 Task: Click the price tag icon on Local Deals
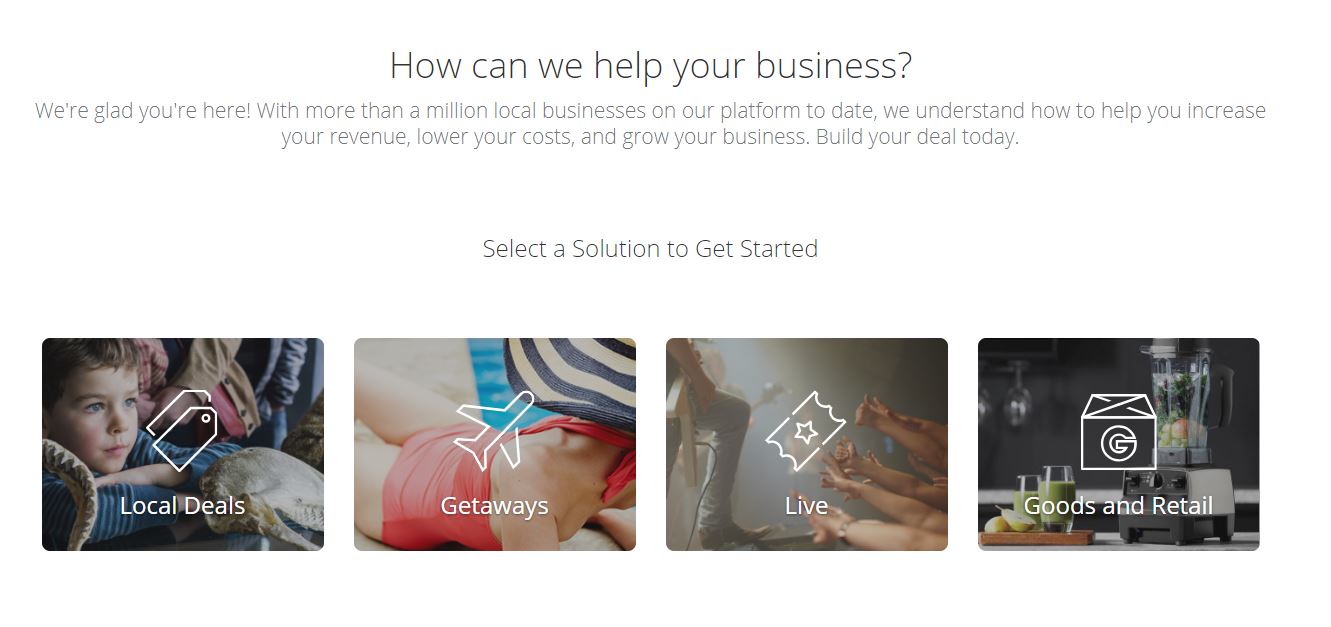(182, 430)
